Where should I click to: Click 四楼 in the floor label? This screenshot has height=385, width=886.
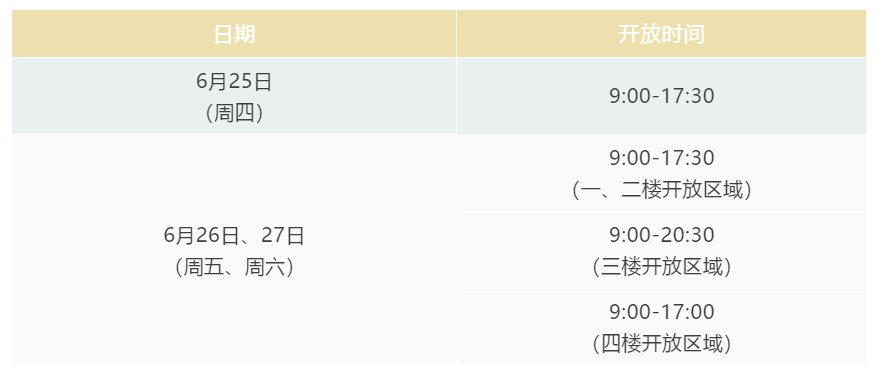pos(620,344)
